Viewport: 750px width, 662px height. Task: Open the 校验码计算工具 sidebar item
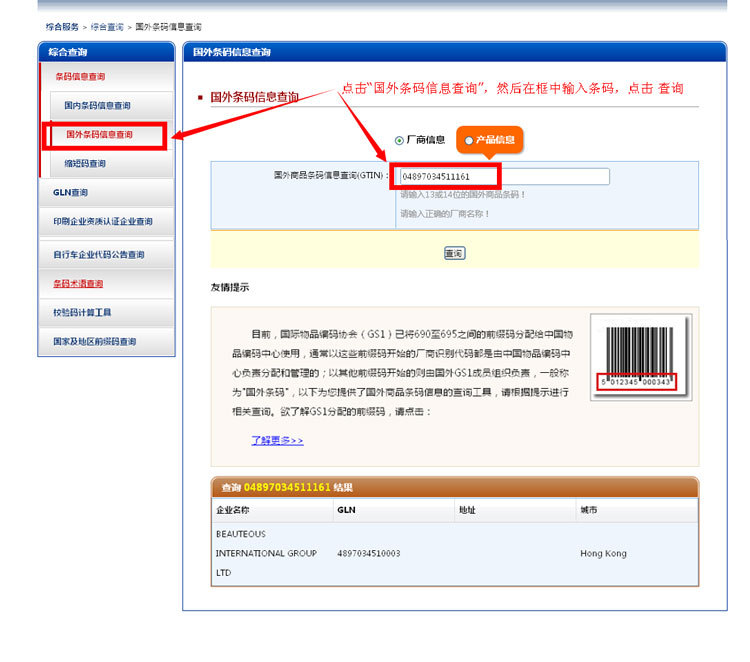pos(82,312)
